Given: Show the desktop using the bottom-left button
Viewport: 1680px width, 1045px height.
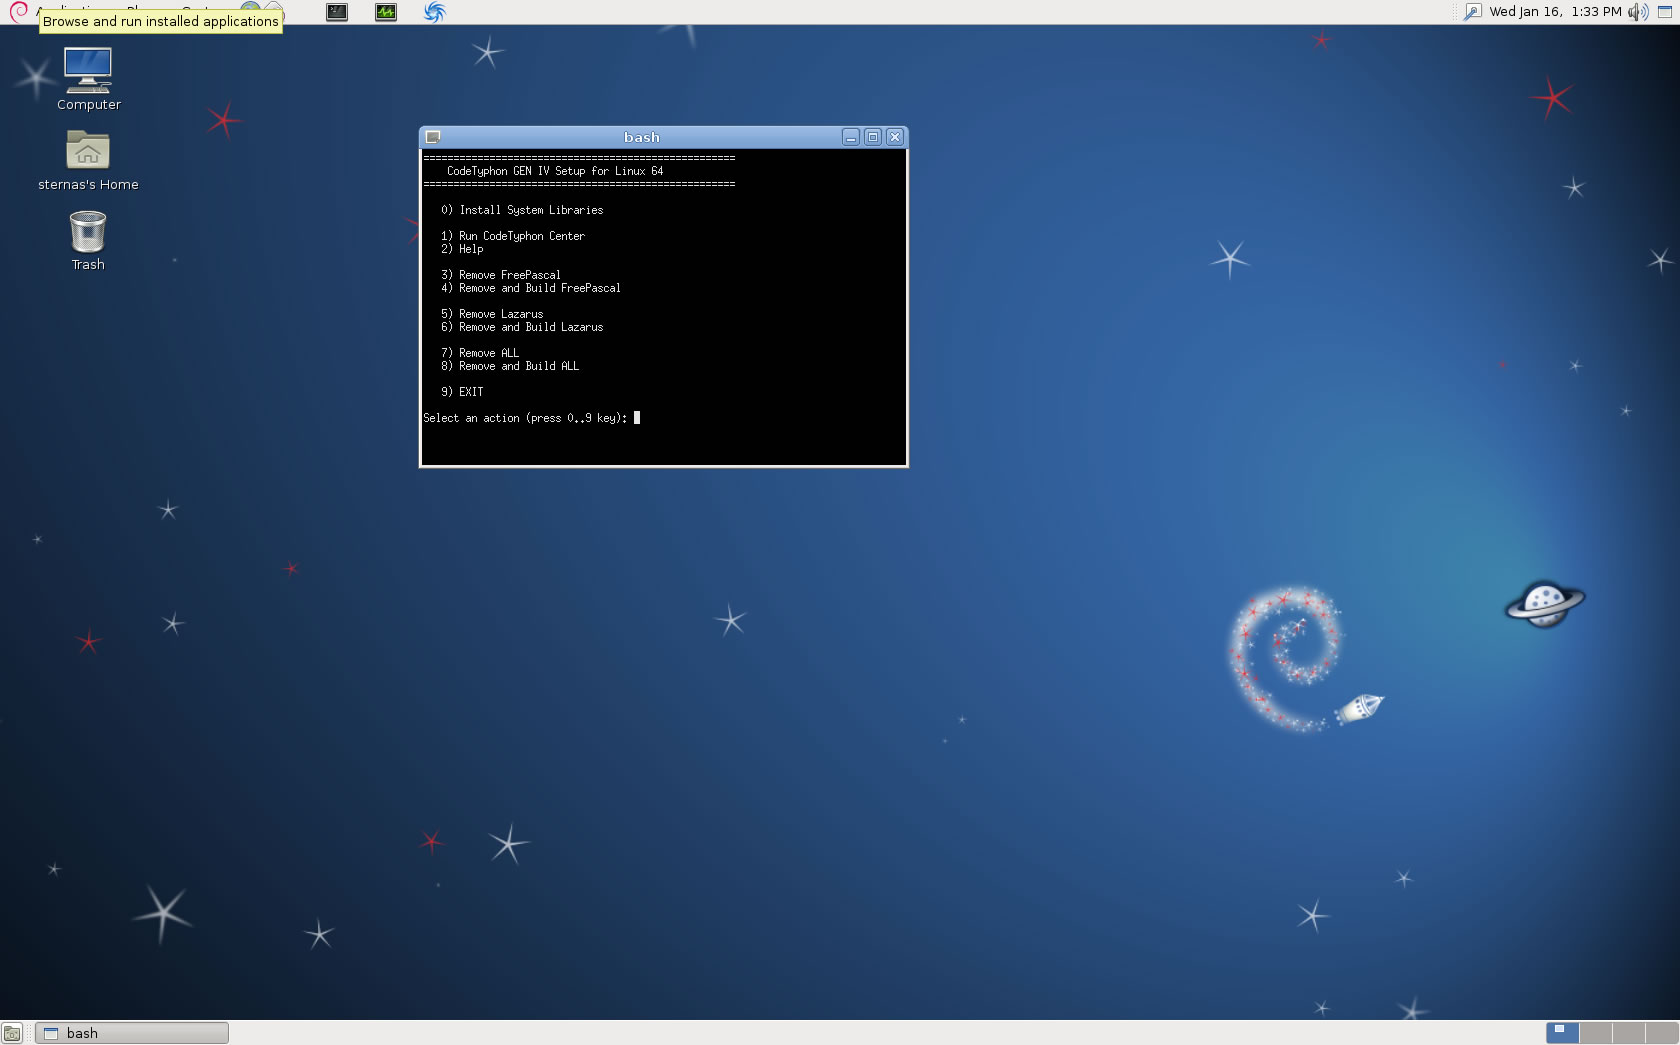Looking at the screenshot, I should pyautogui.click(x=12, y=1033).
